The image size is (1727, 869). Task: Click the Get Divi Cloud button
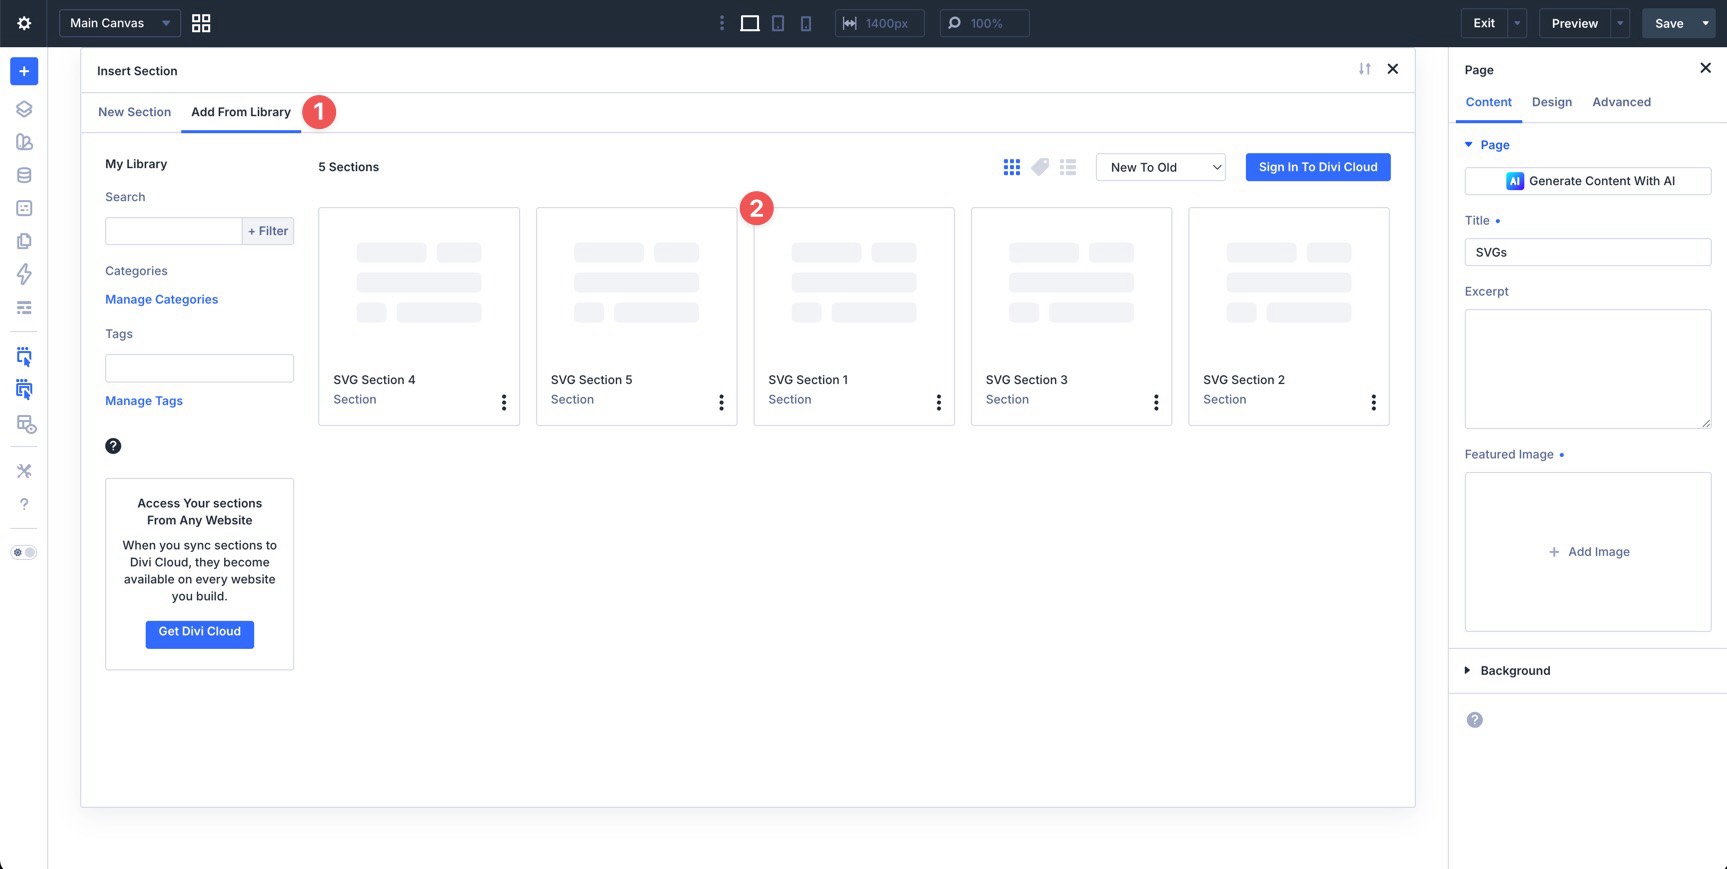200,633
